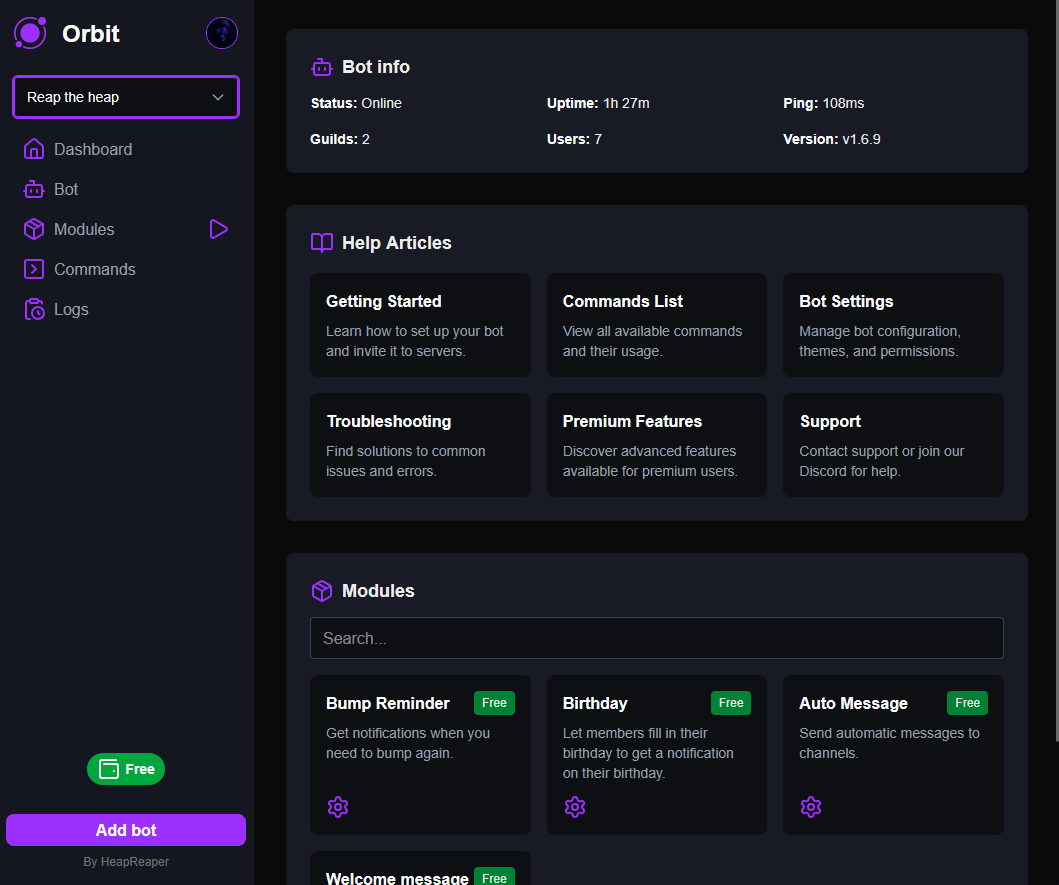Open Bump Reminder settings gear

click(338, 807)
